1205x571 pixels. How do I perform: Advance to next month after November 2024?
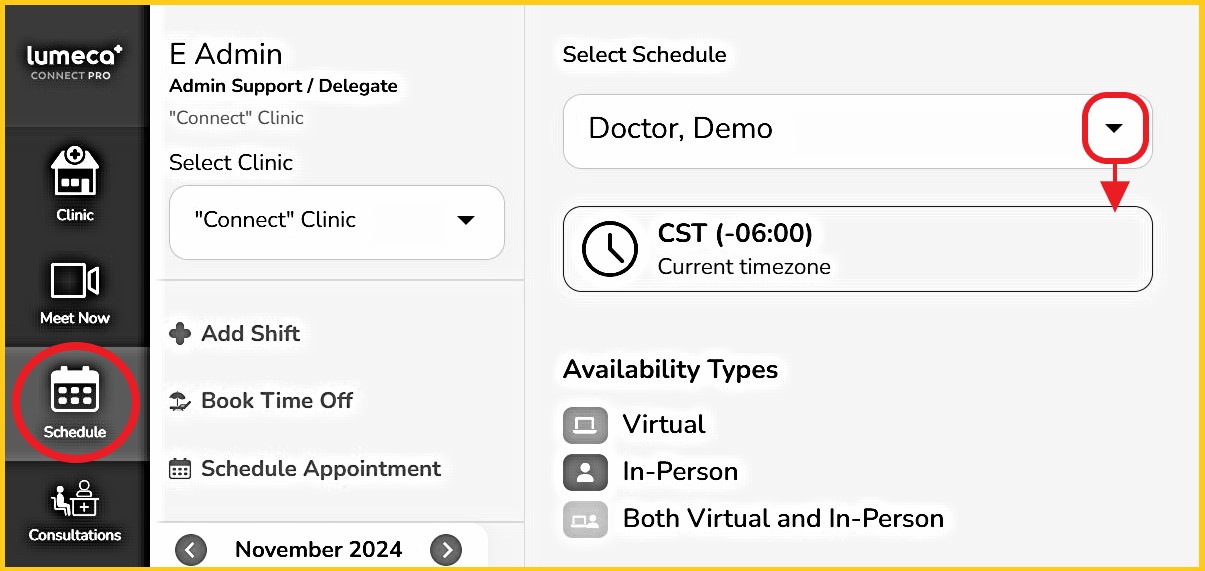pyautogui.click(x=446, y=549)
